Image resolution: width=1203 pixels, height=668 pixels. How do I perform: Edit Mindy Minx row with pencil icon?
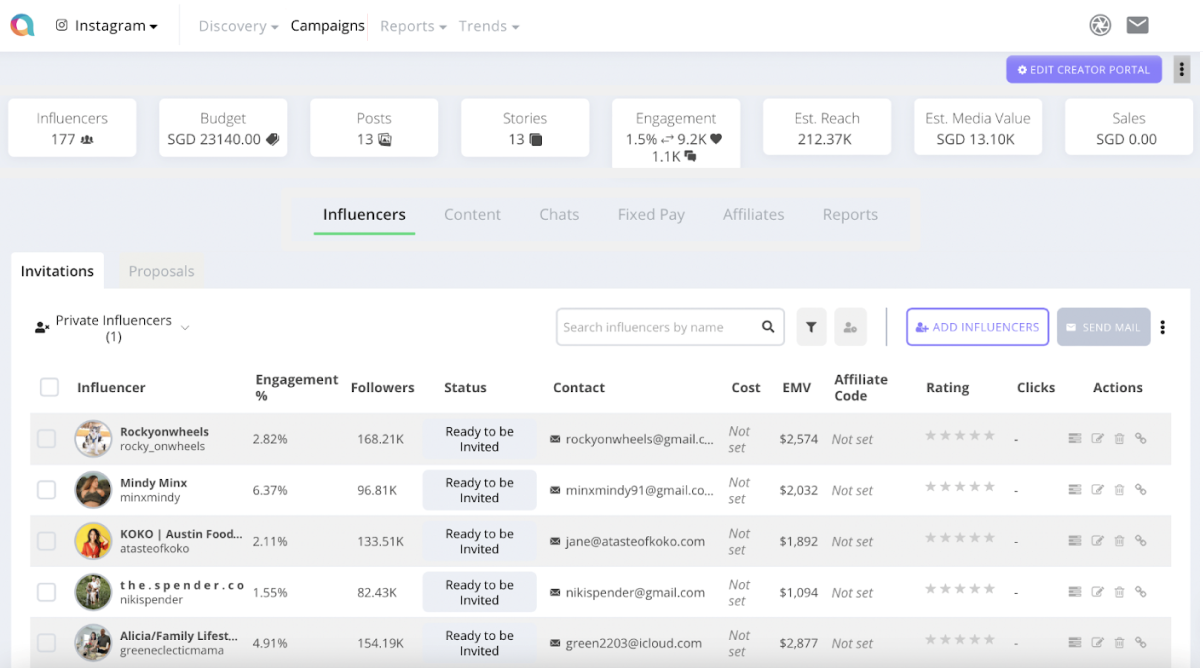click(x=1097, y=489)
